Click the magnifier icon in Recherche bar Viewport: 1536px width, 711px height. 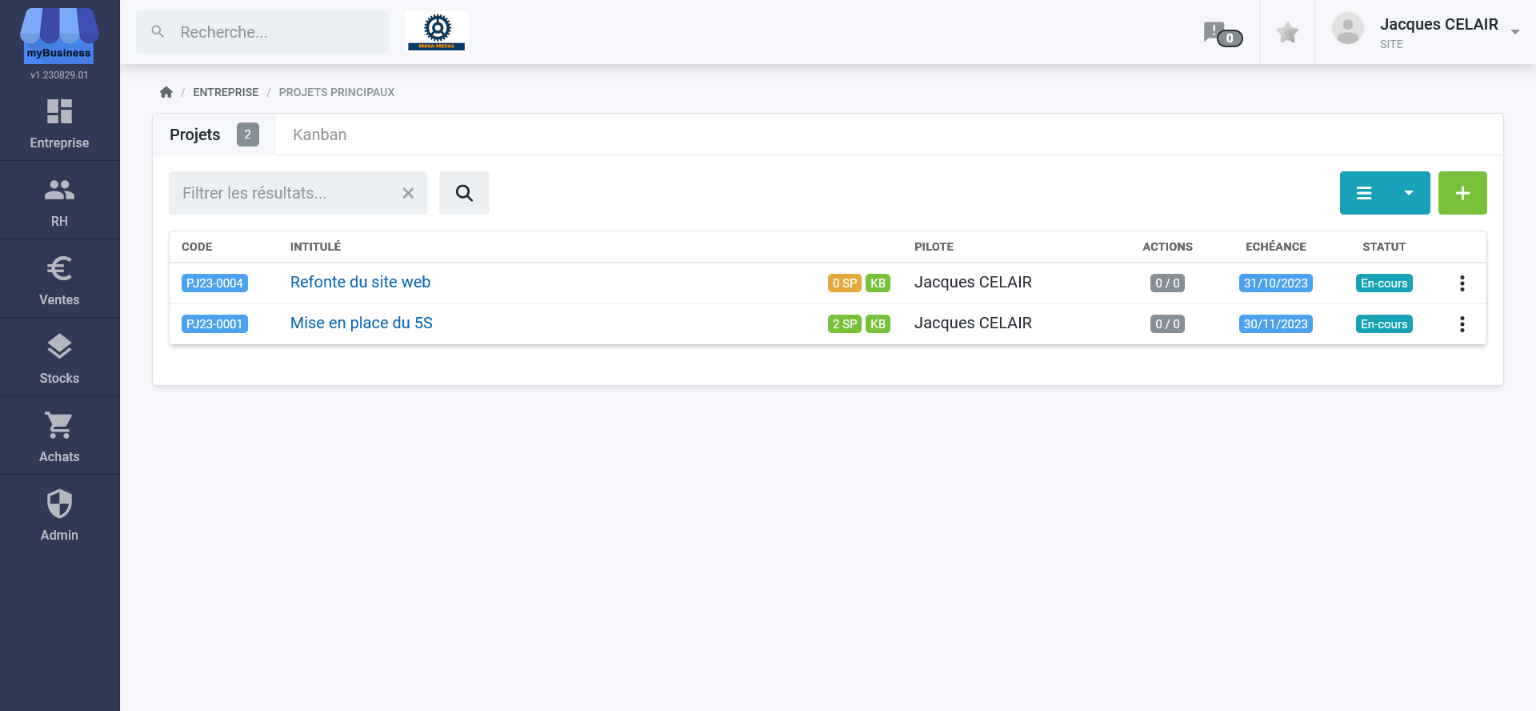tap(157, 32)
